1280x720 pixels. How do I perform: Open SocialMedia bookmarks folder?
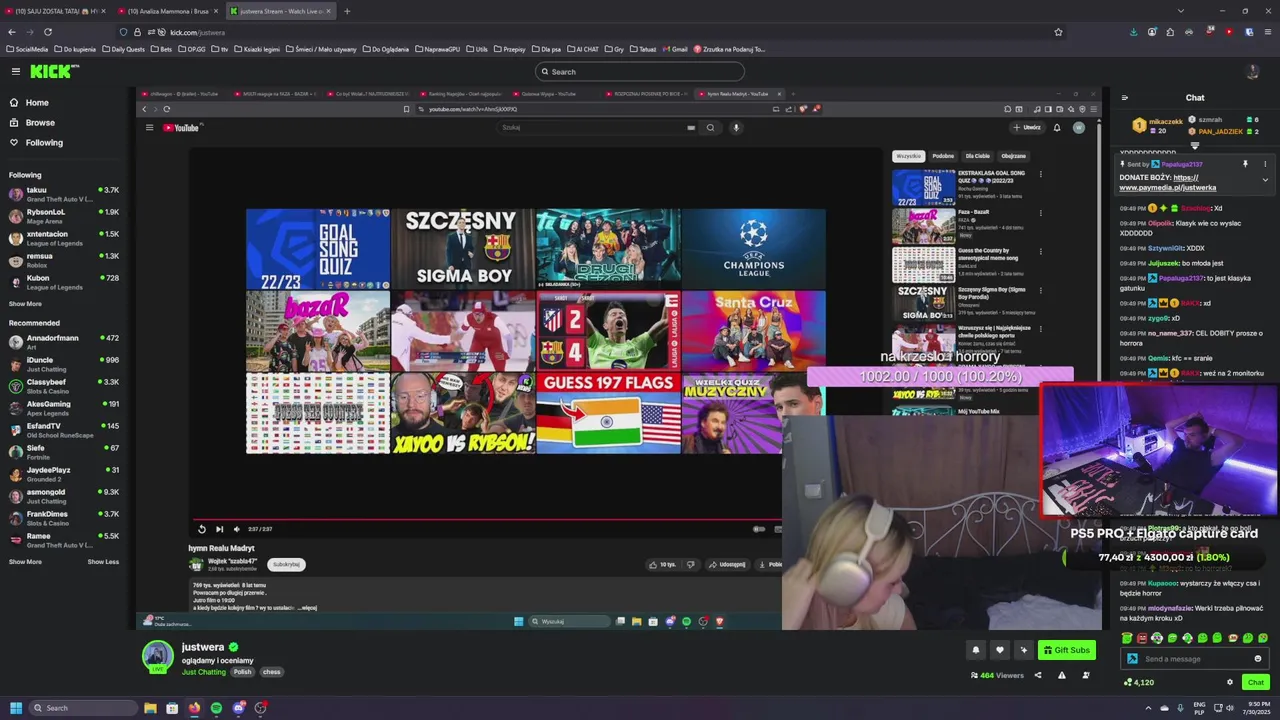[x=27, y=49]
